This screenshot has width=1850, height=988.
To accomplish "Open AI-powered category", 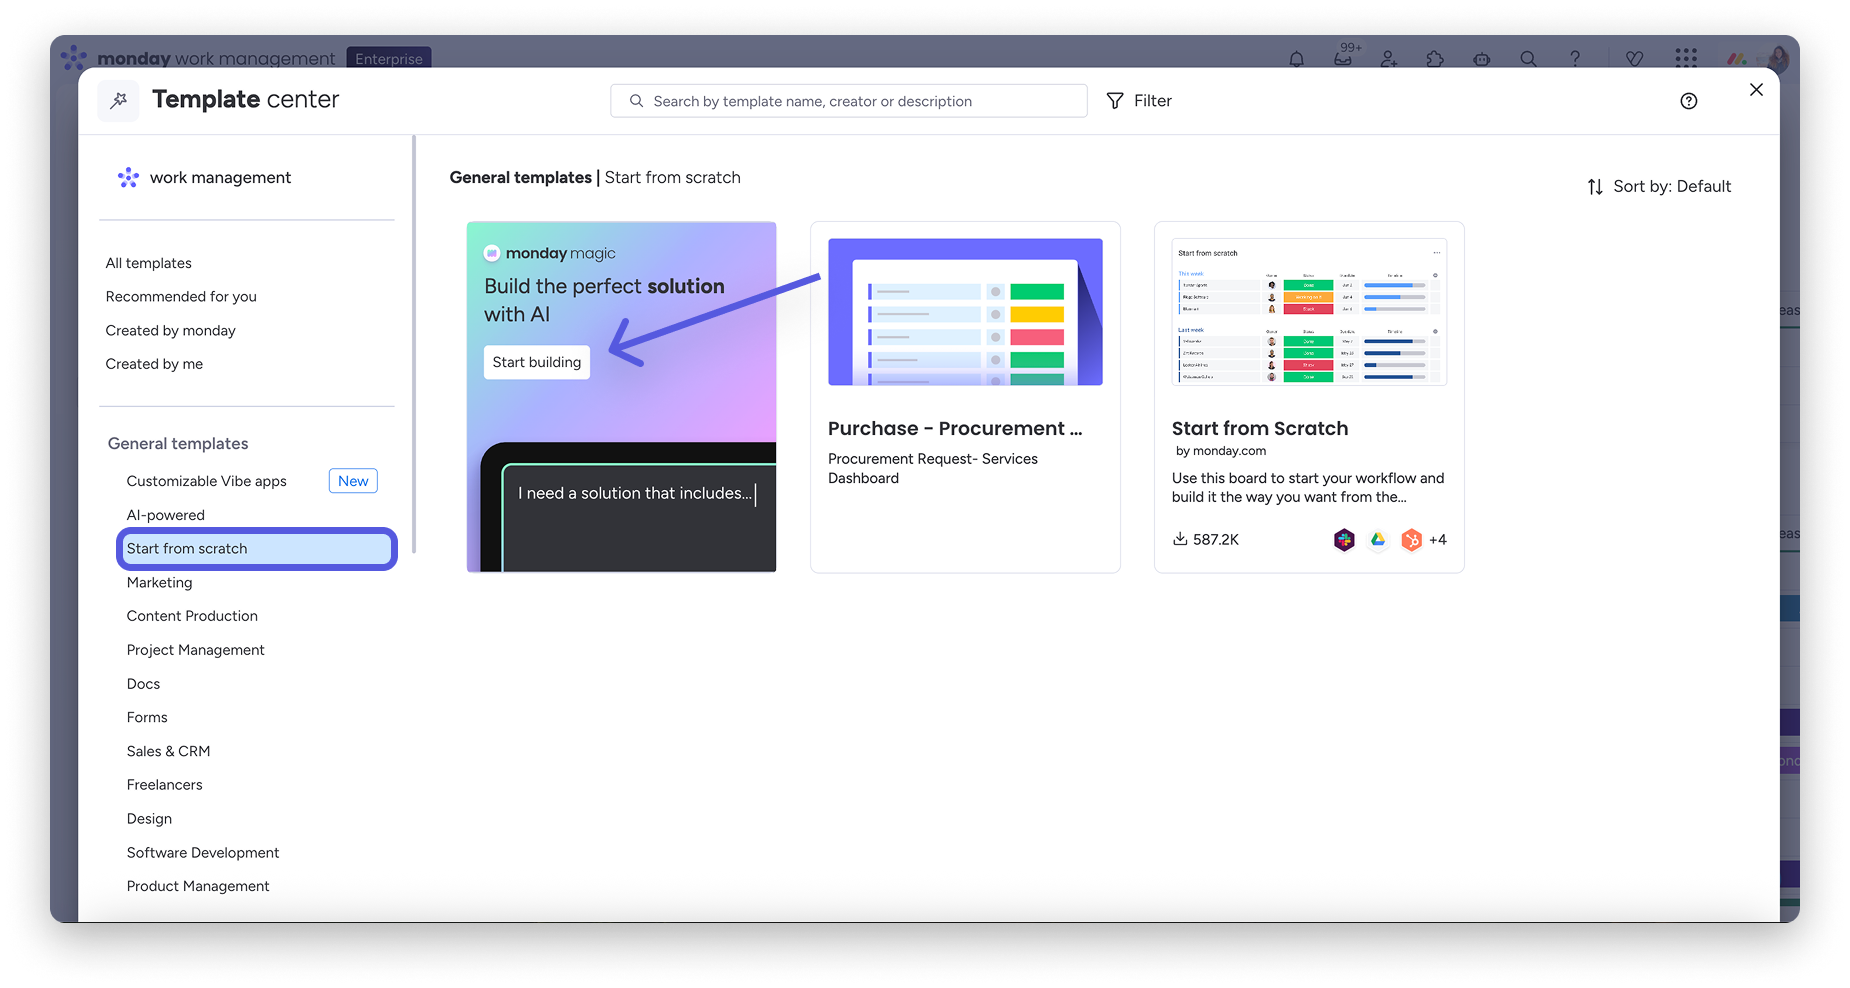I will tap(166, 515).
